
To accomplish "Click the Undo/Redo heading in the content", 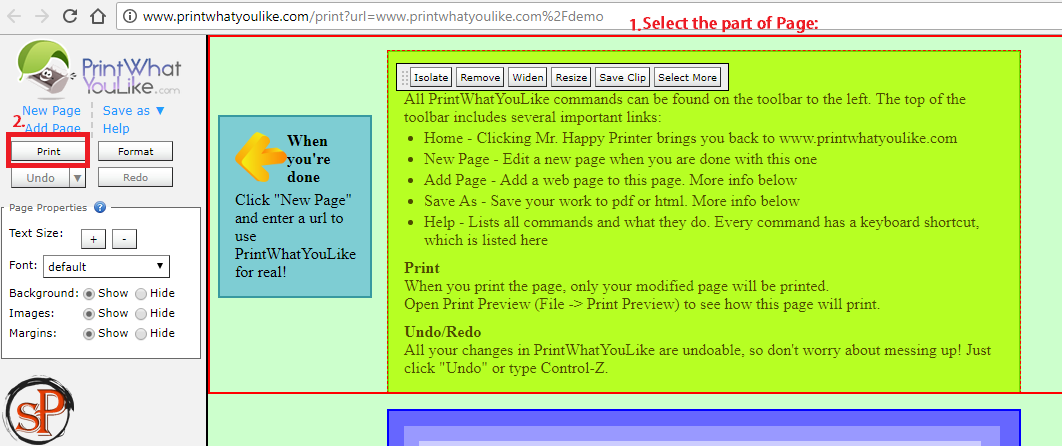I will pos(442,332).
